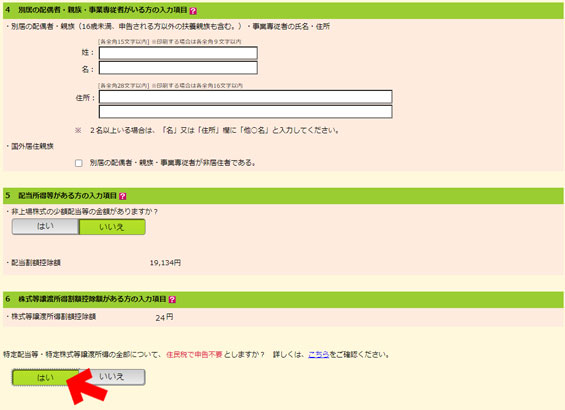This screenshot has width=565, height=410.
Task: Focus the 名 given name input field
Action: 178,68
